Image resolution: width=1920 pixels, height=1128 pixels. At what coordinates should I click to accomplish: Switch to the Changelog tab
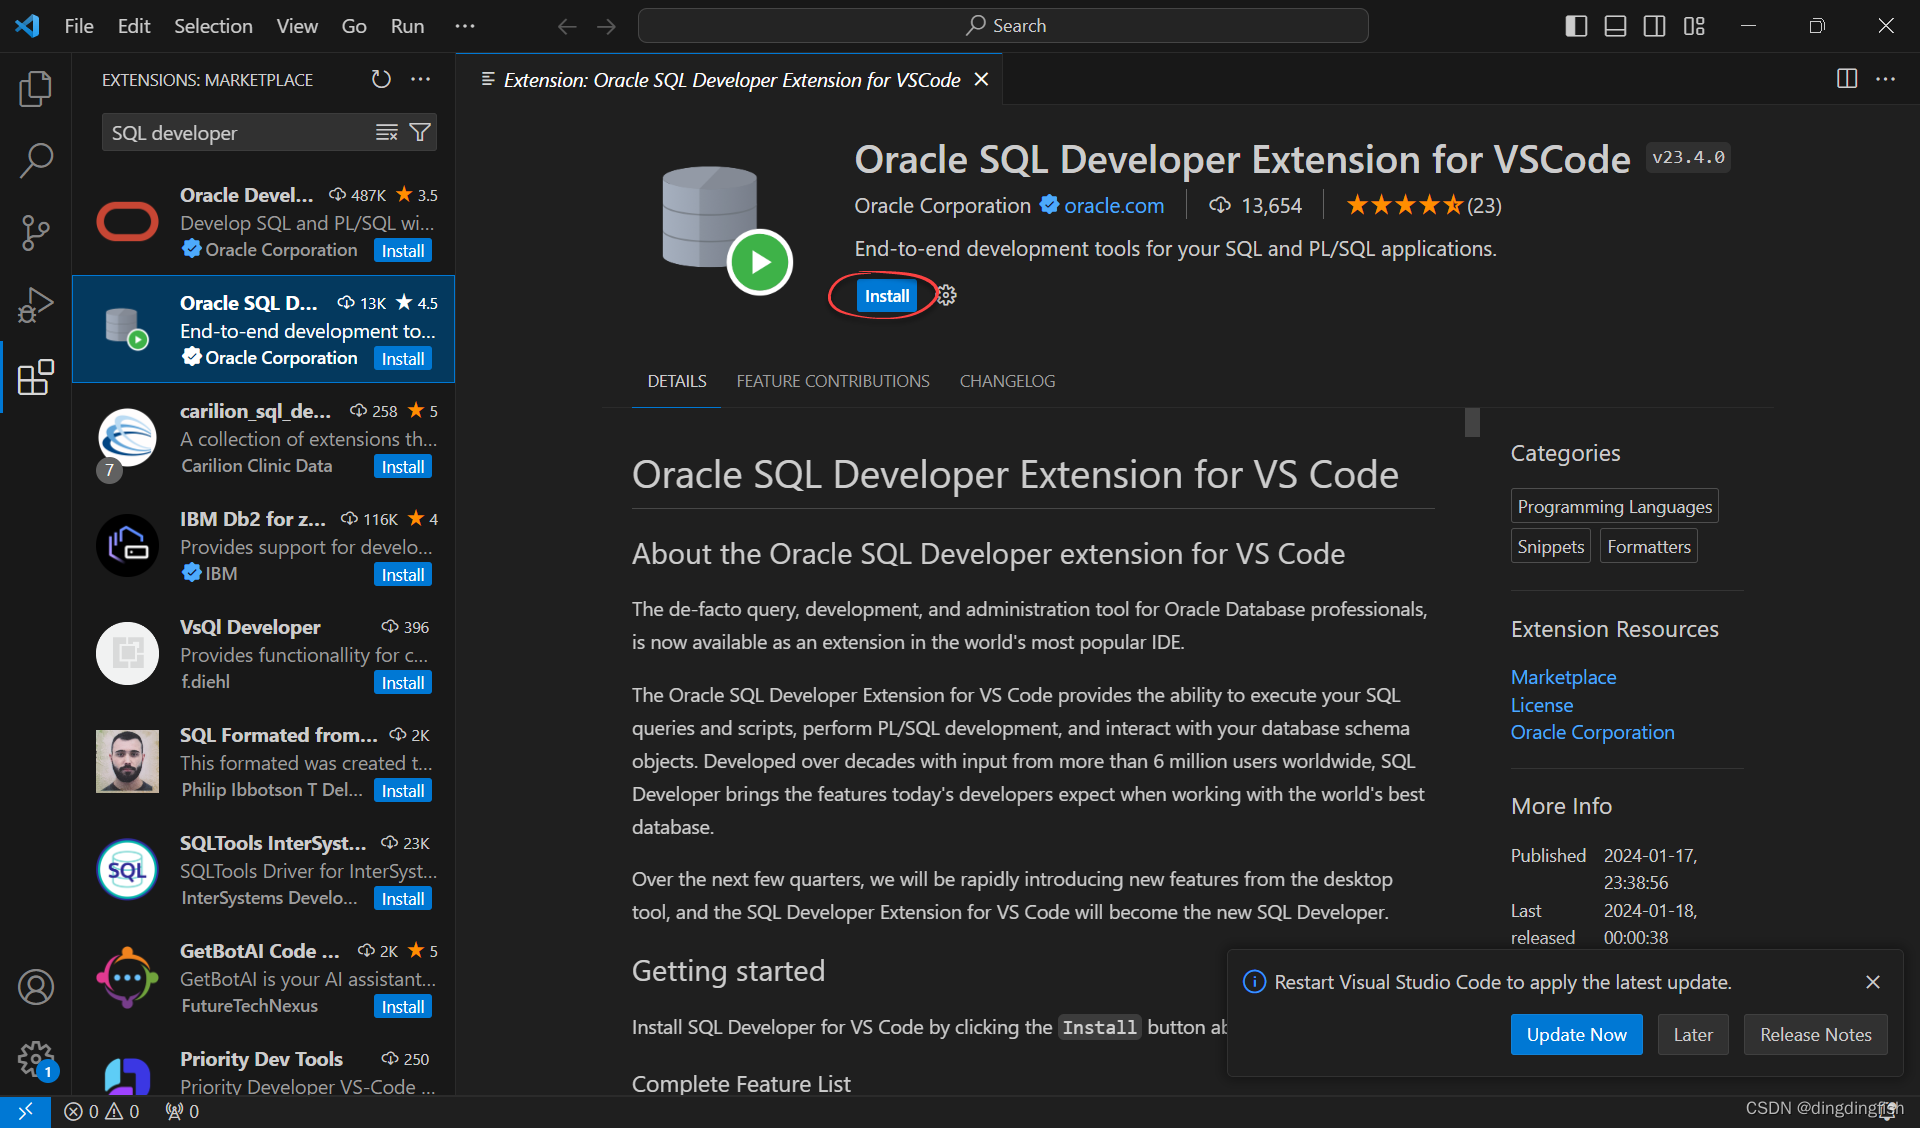pos(1007,381)
